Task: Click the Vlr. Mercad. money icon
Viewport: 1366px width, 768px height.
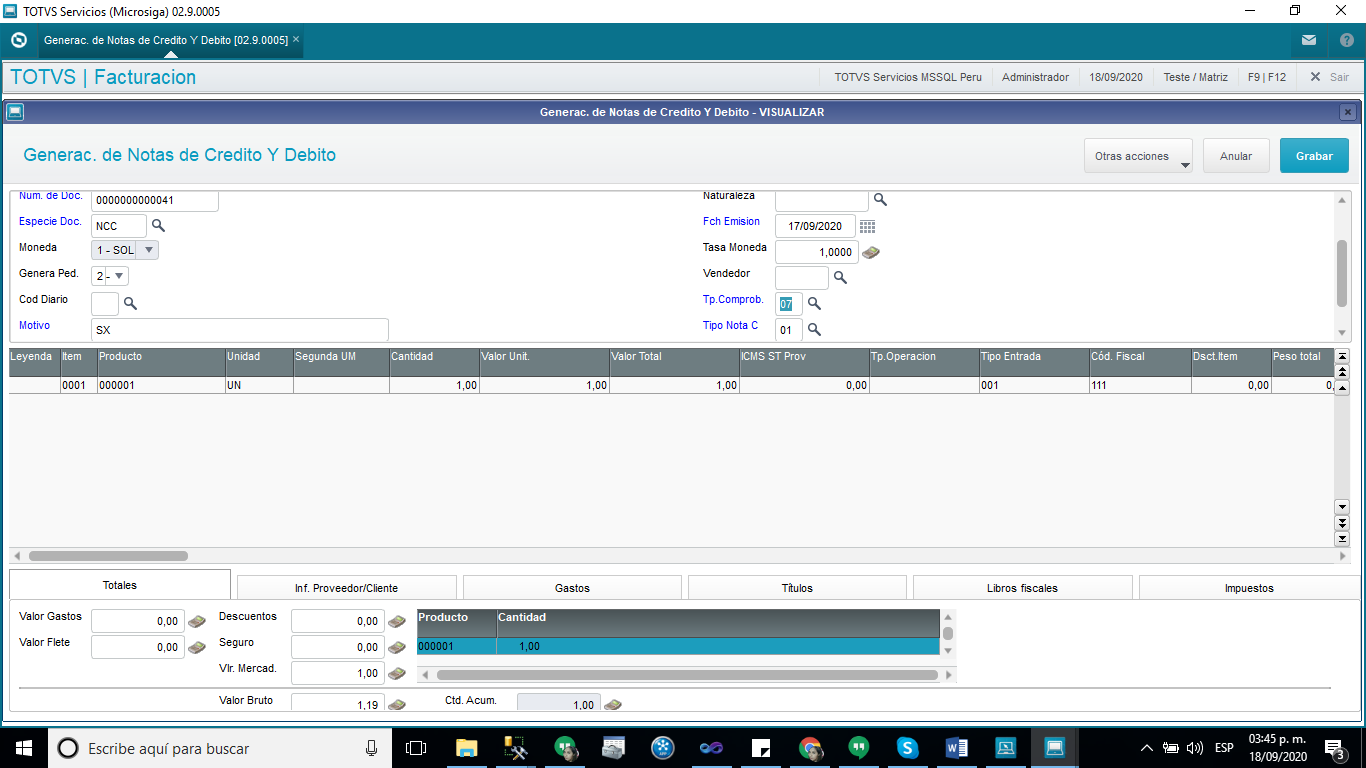Action: coord(396,673)
